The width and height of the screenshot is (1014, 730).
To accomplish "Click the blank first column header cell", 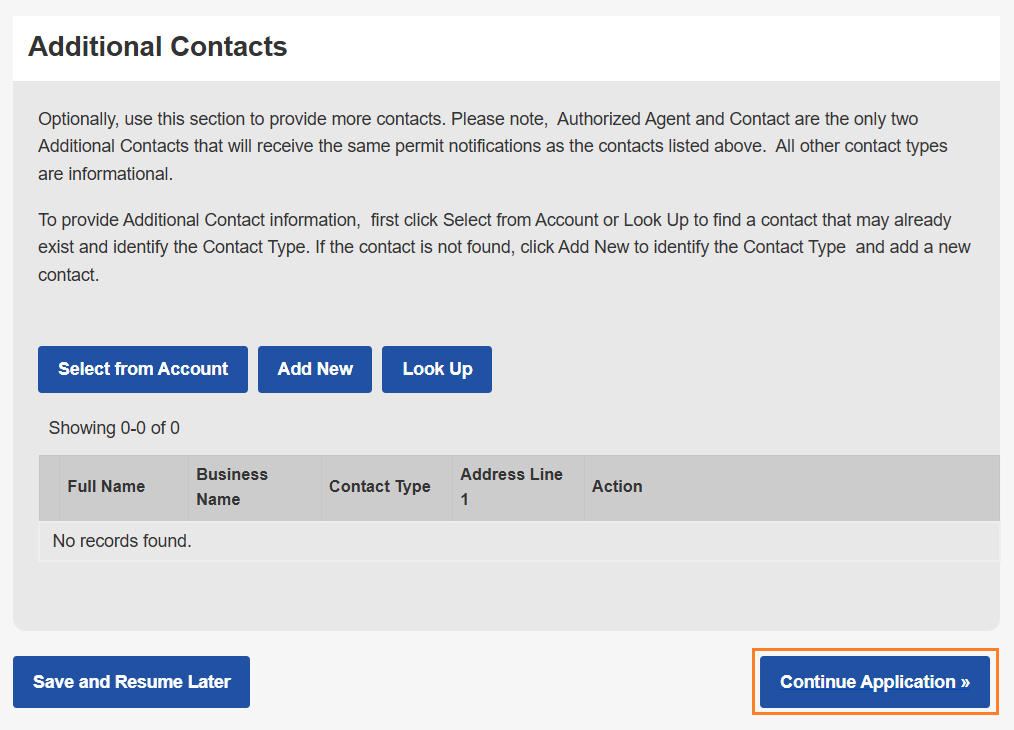I will [x=49, y=487].
